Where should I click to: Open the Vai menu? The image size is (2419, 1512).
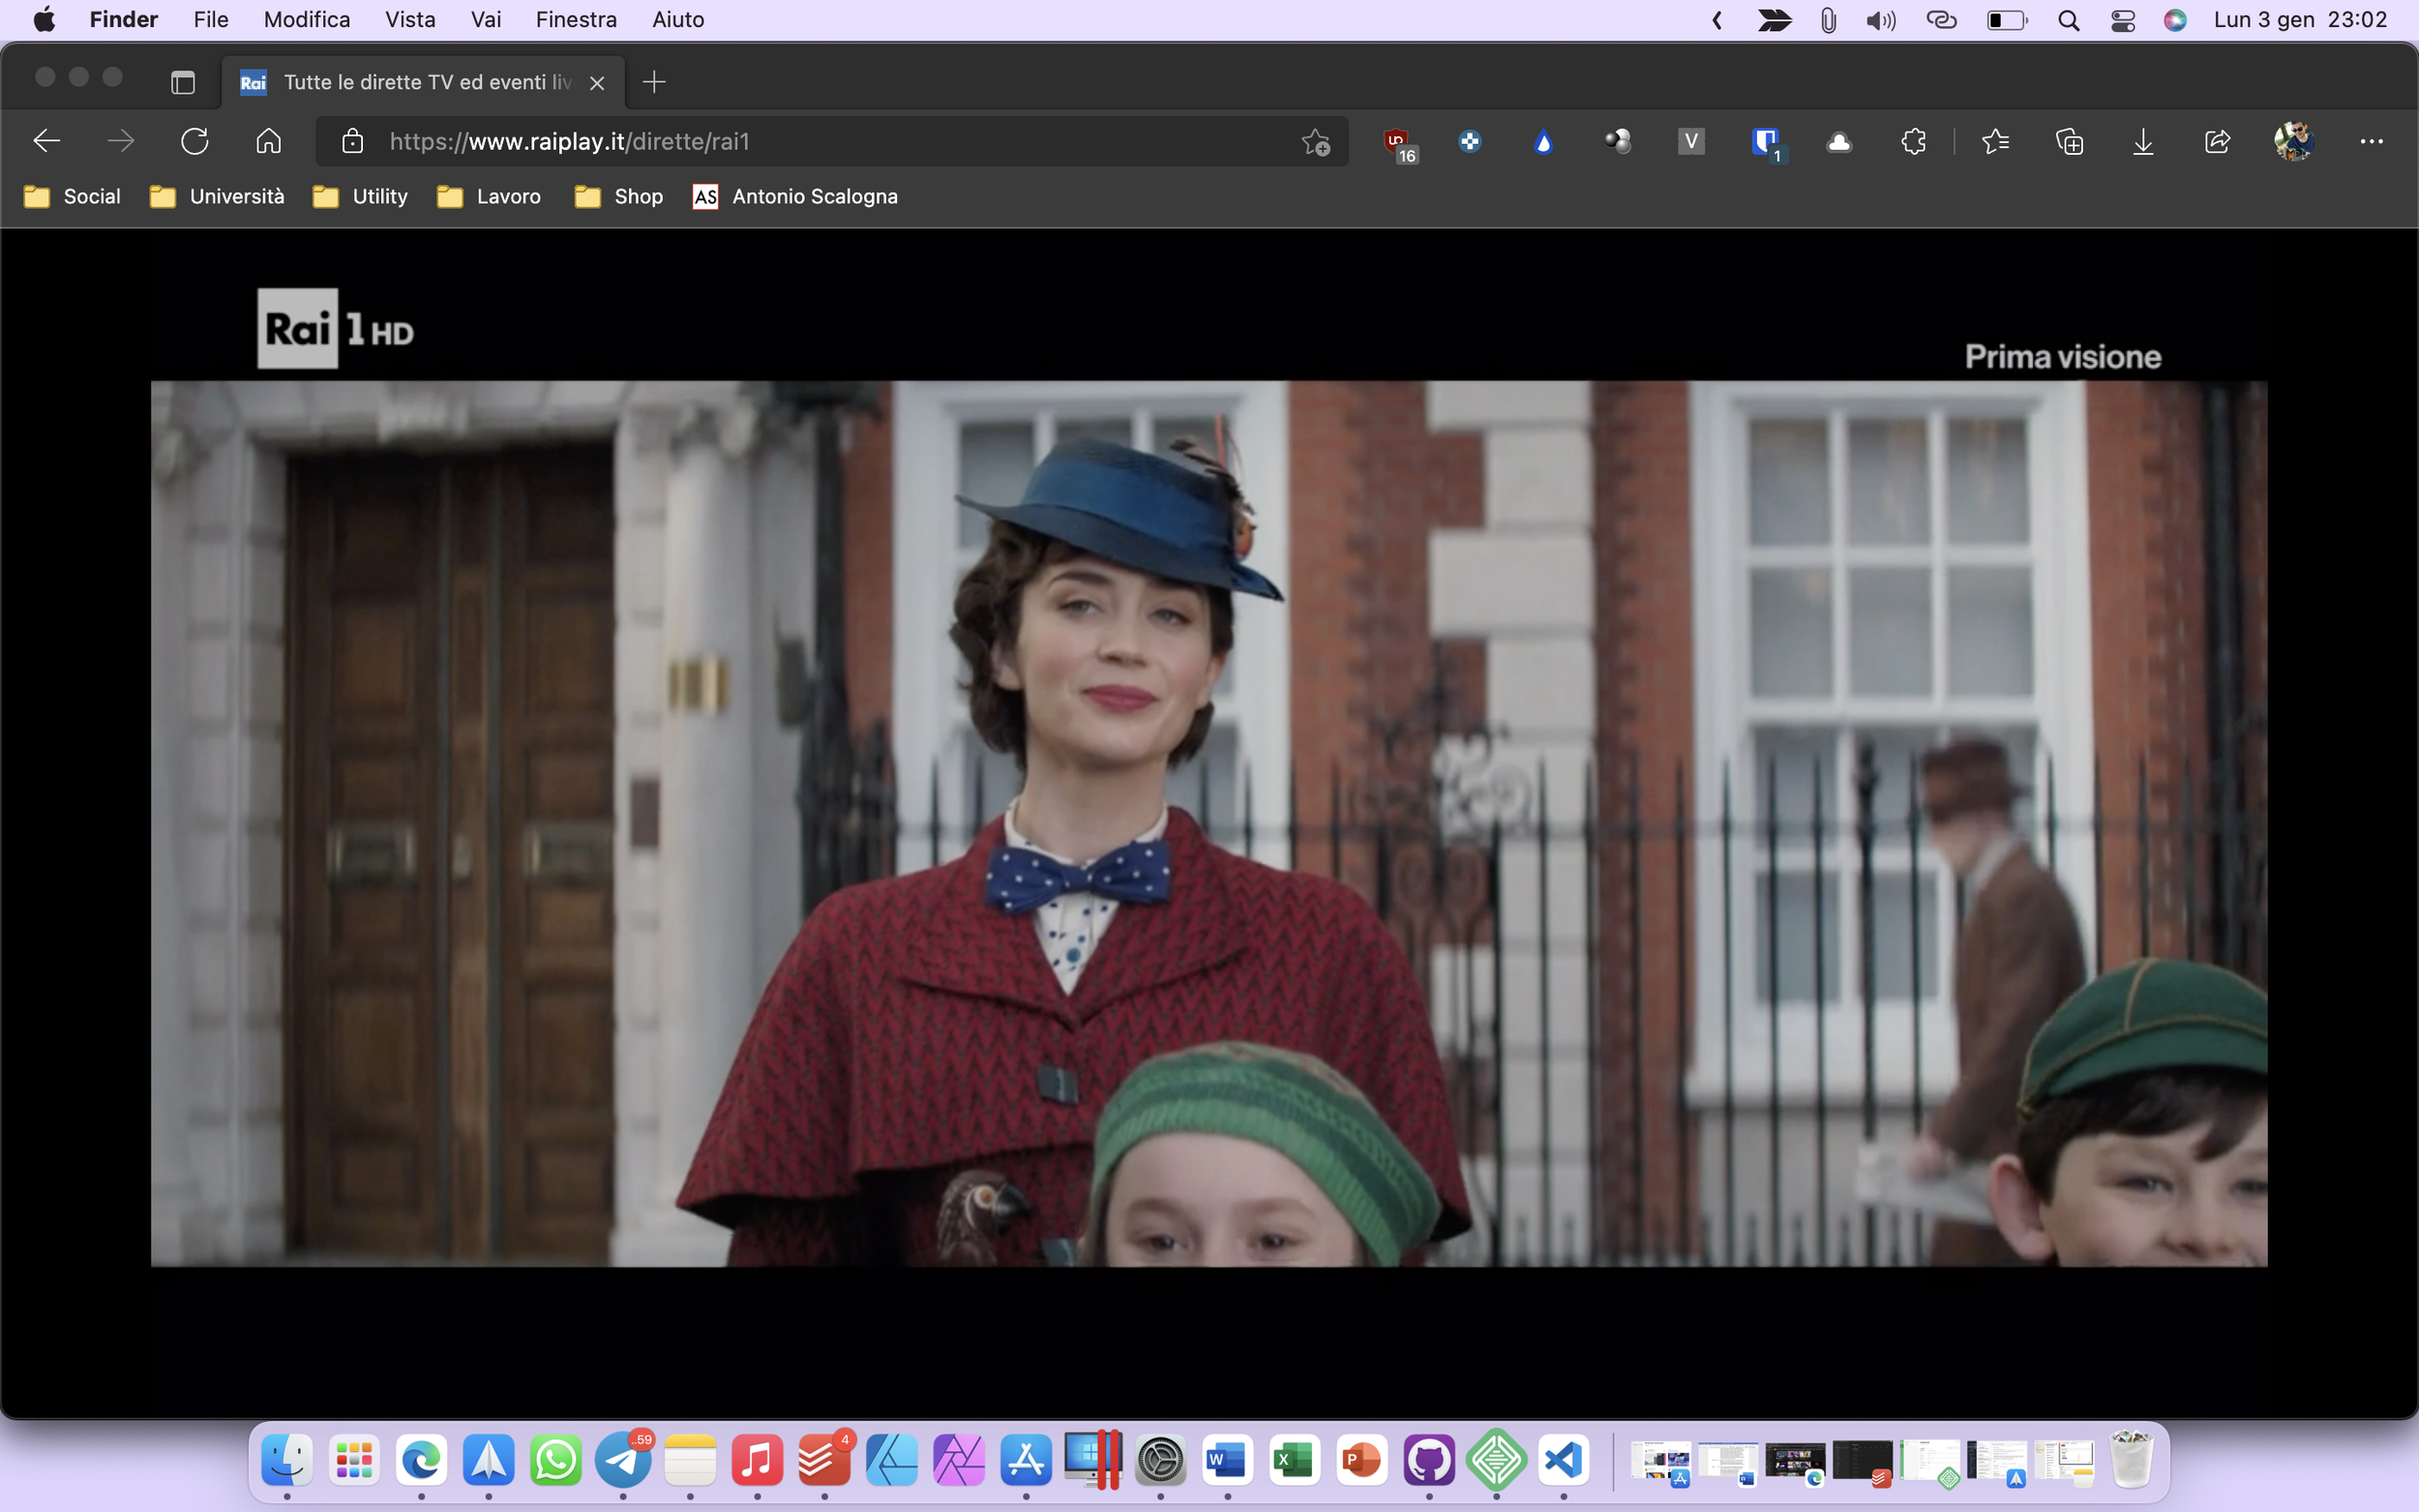[486, 20]
